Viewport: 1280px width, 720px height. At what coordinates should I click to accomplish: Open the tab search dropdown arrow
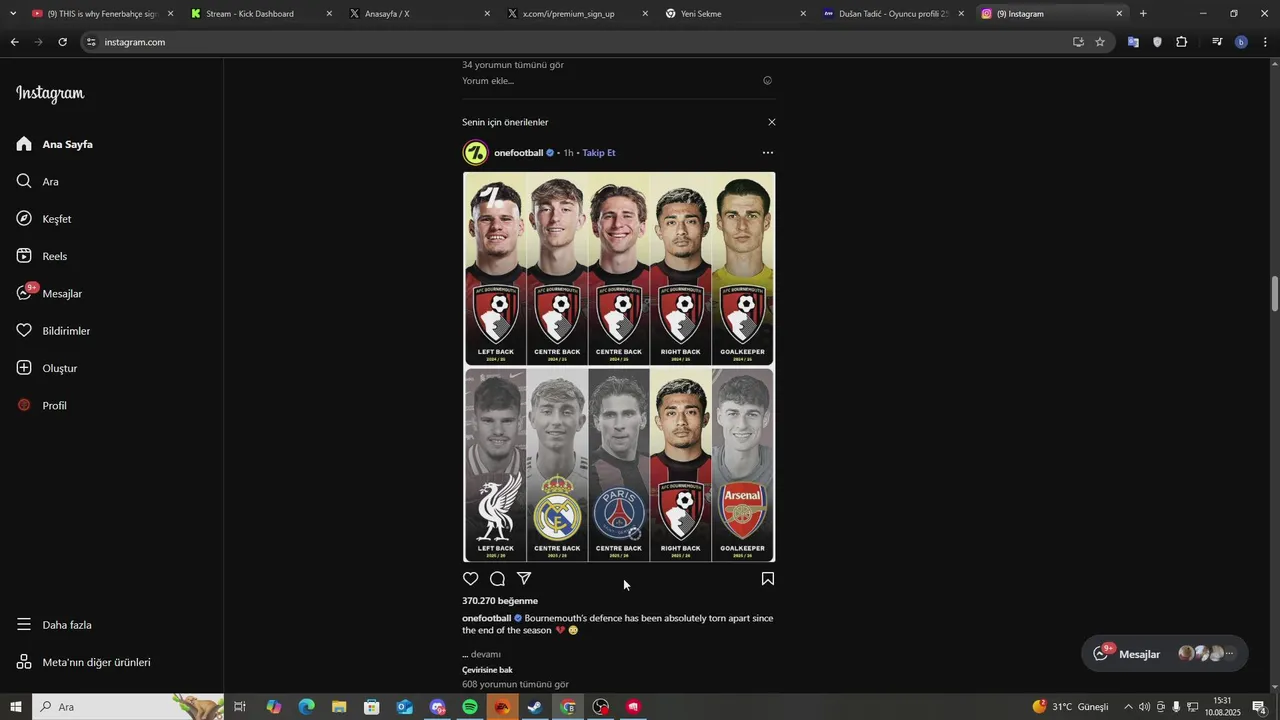(12, 14)
